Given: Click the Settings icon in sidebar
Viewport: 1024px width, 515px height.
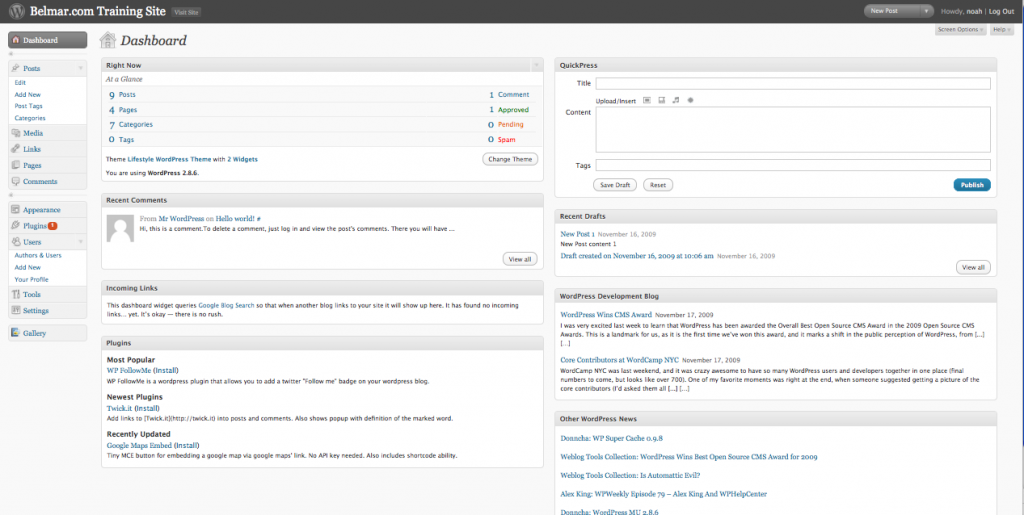Looking at the screenshot, I should tap(16, 311).
